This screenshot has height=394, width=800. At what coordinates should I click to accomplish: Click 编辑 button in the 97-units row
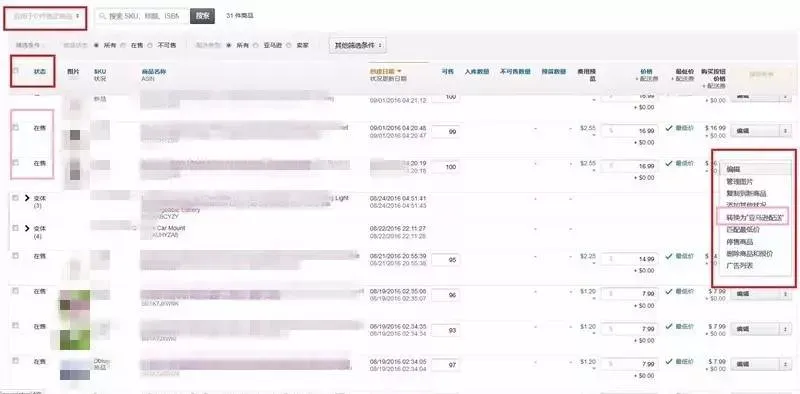[755, 364]
